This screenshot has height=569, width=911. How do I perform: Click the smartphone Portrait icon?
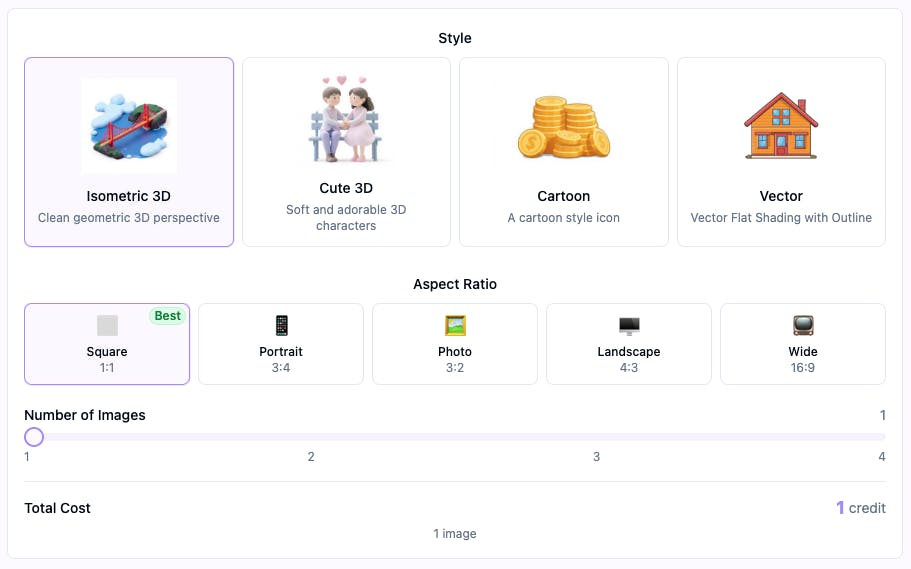pyautogui.click(x=281, y=325)
